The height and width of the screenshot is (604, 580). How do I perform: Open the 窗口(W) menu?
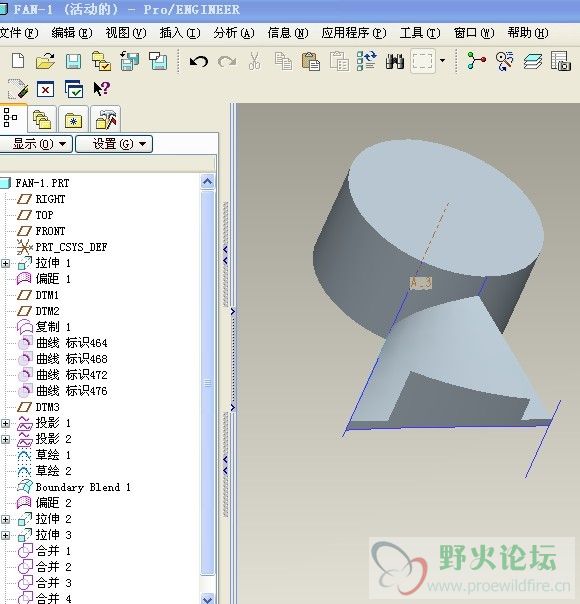(474, 33)
